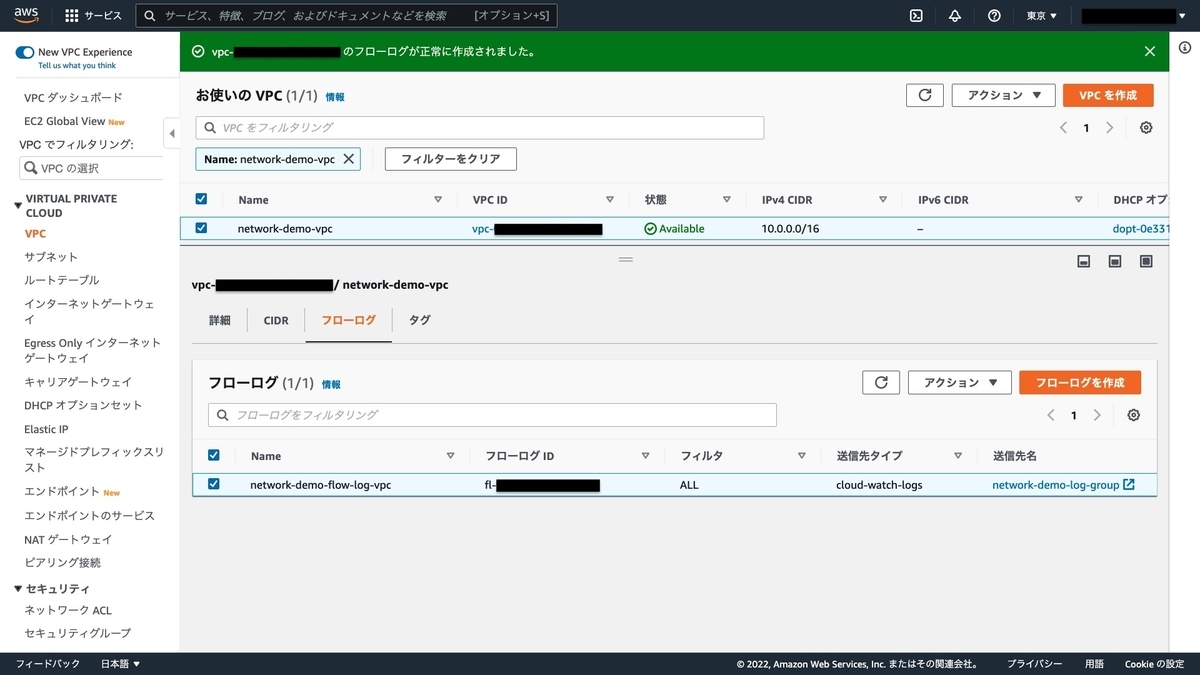Grab the split panel resize handle

(626, 259)
